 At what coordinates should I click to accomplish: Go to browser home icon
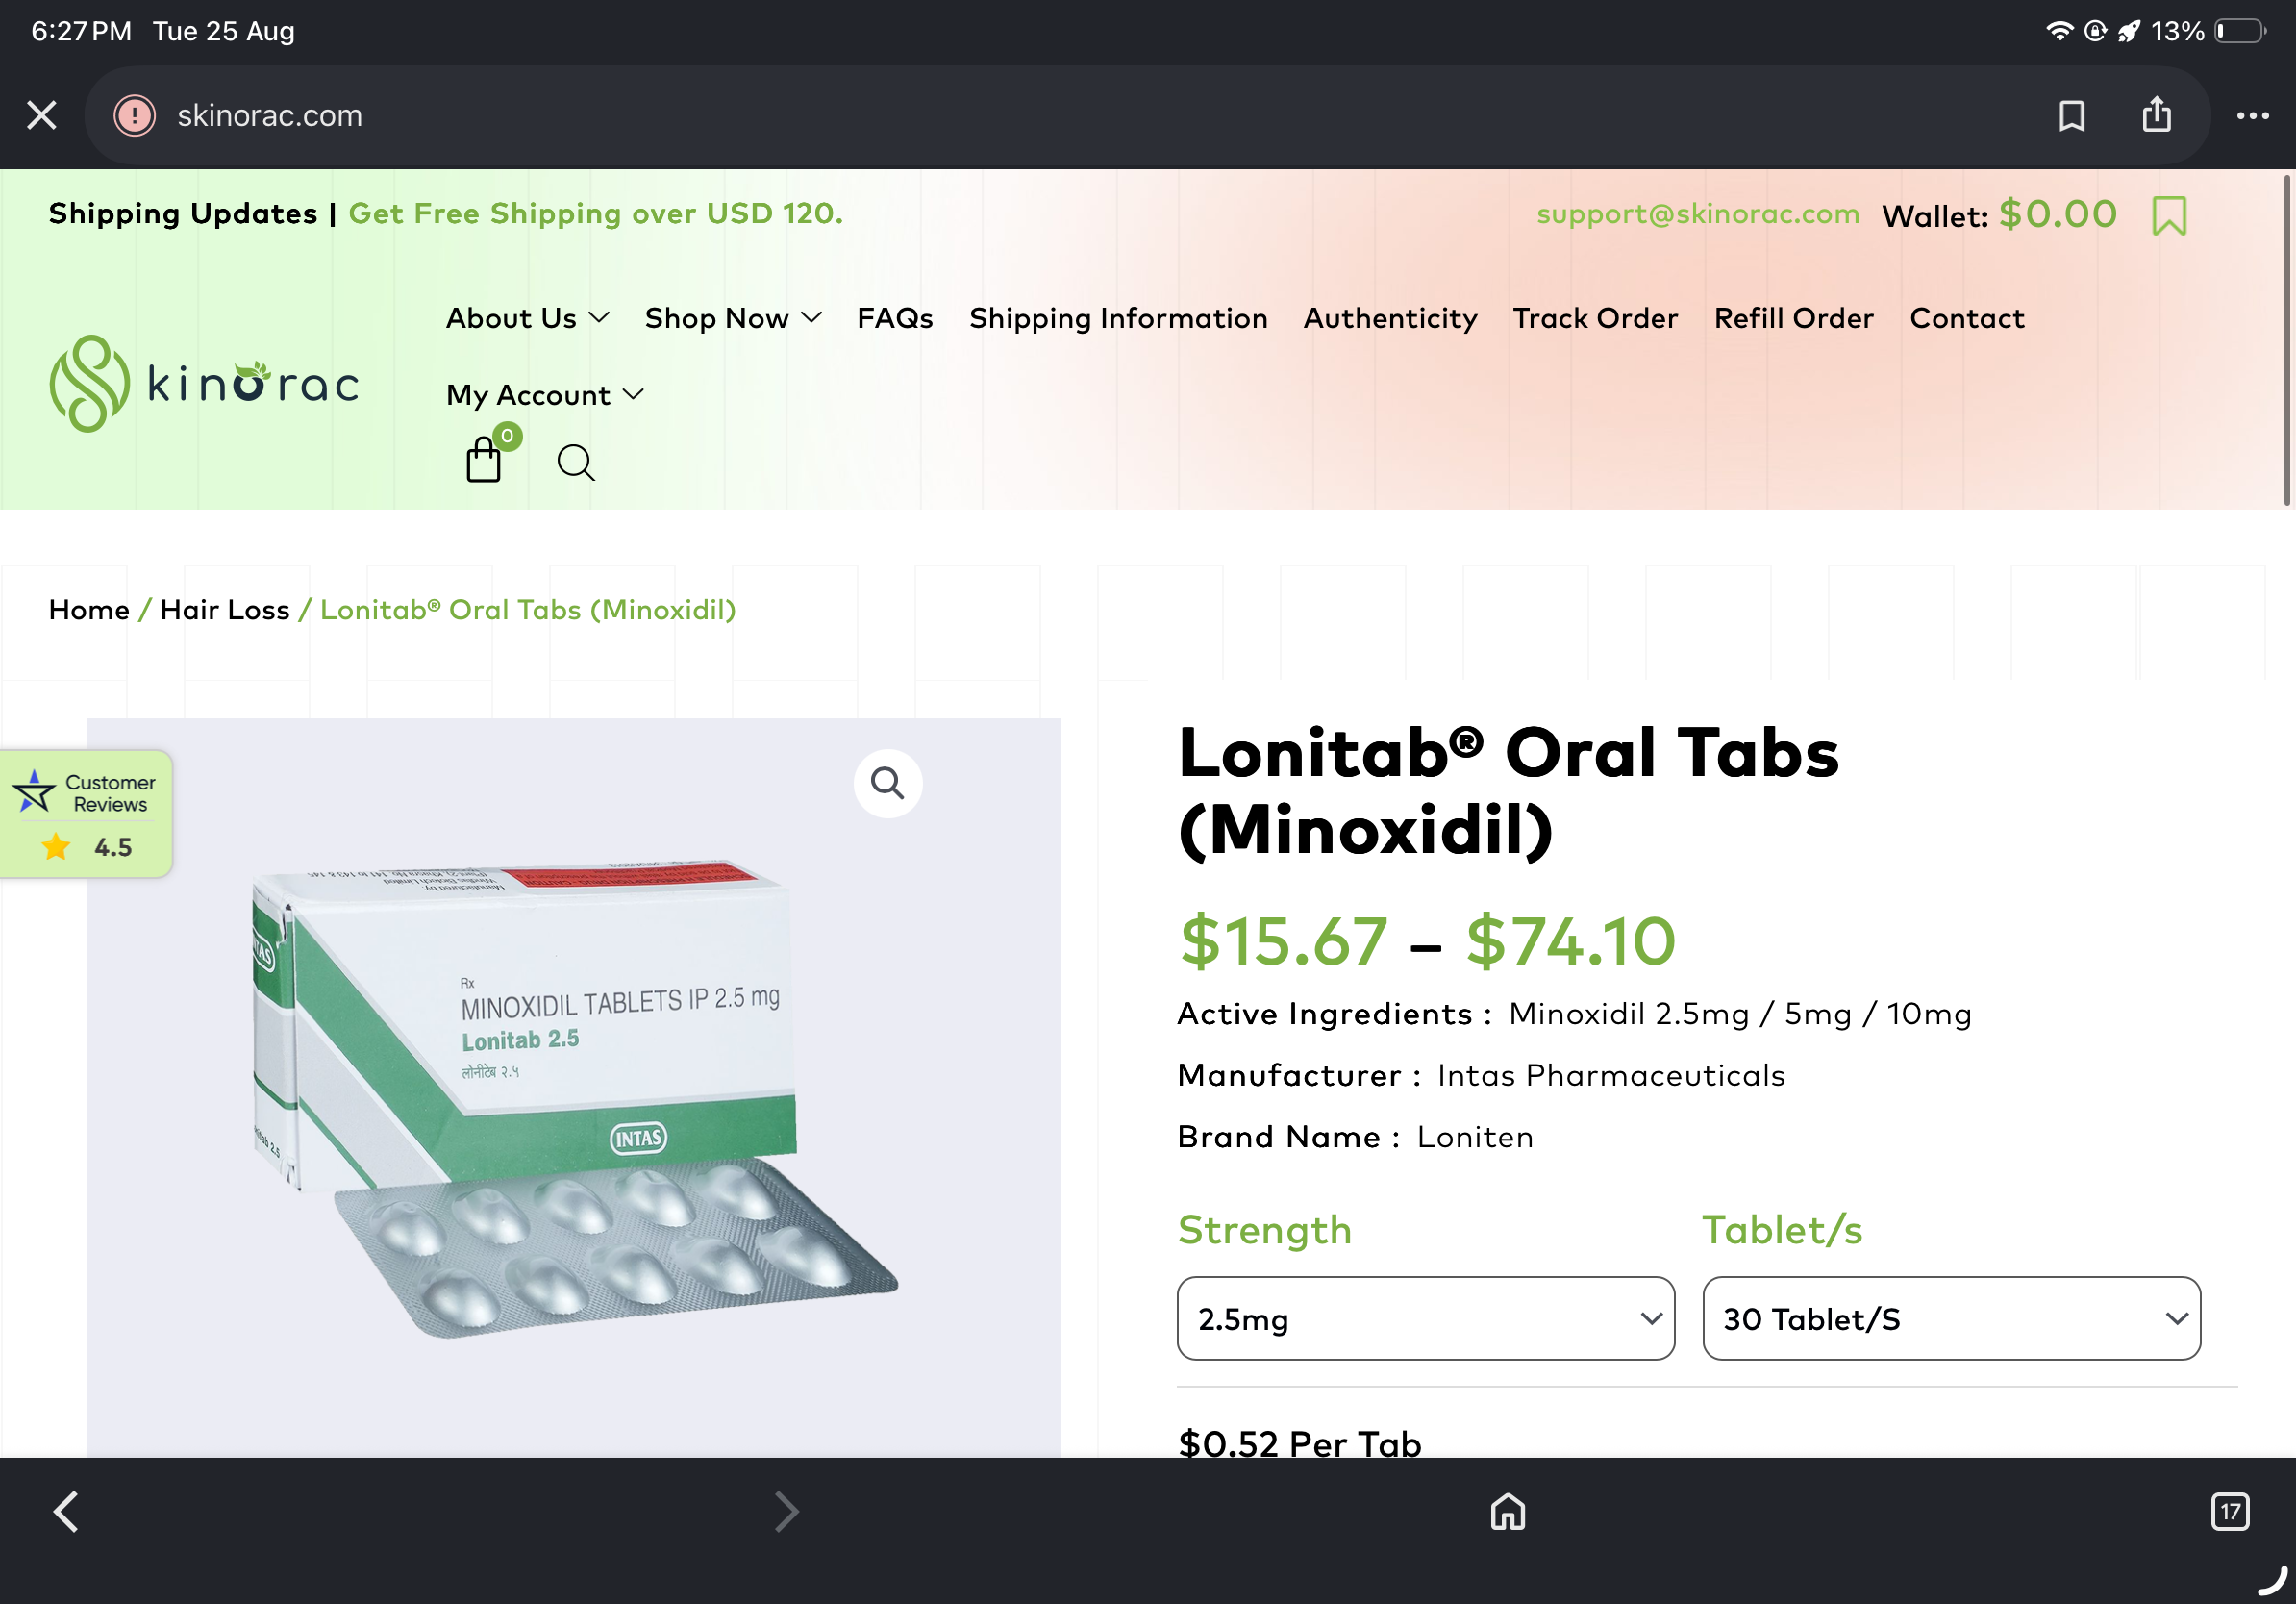1507,1511
